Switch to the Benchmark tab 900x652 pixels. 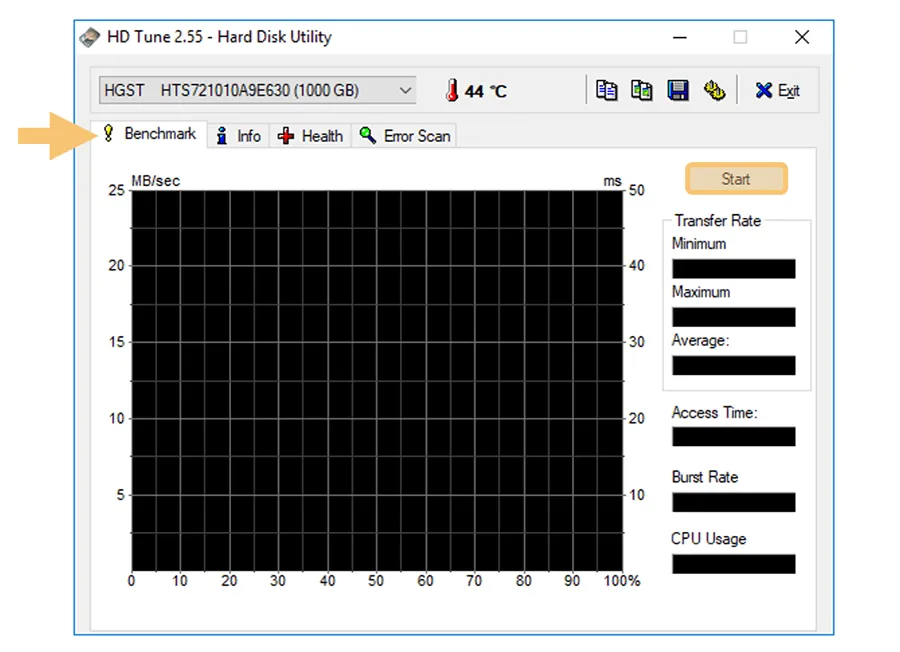(x=149, y=134)
